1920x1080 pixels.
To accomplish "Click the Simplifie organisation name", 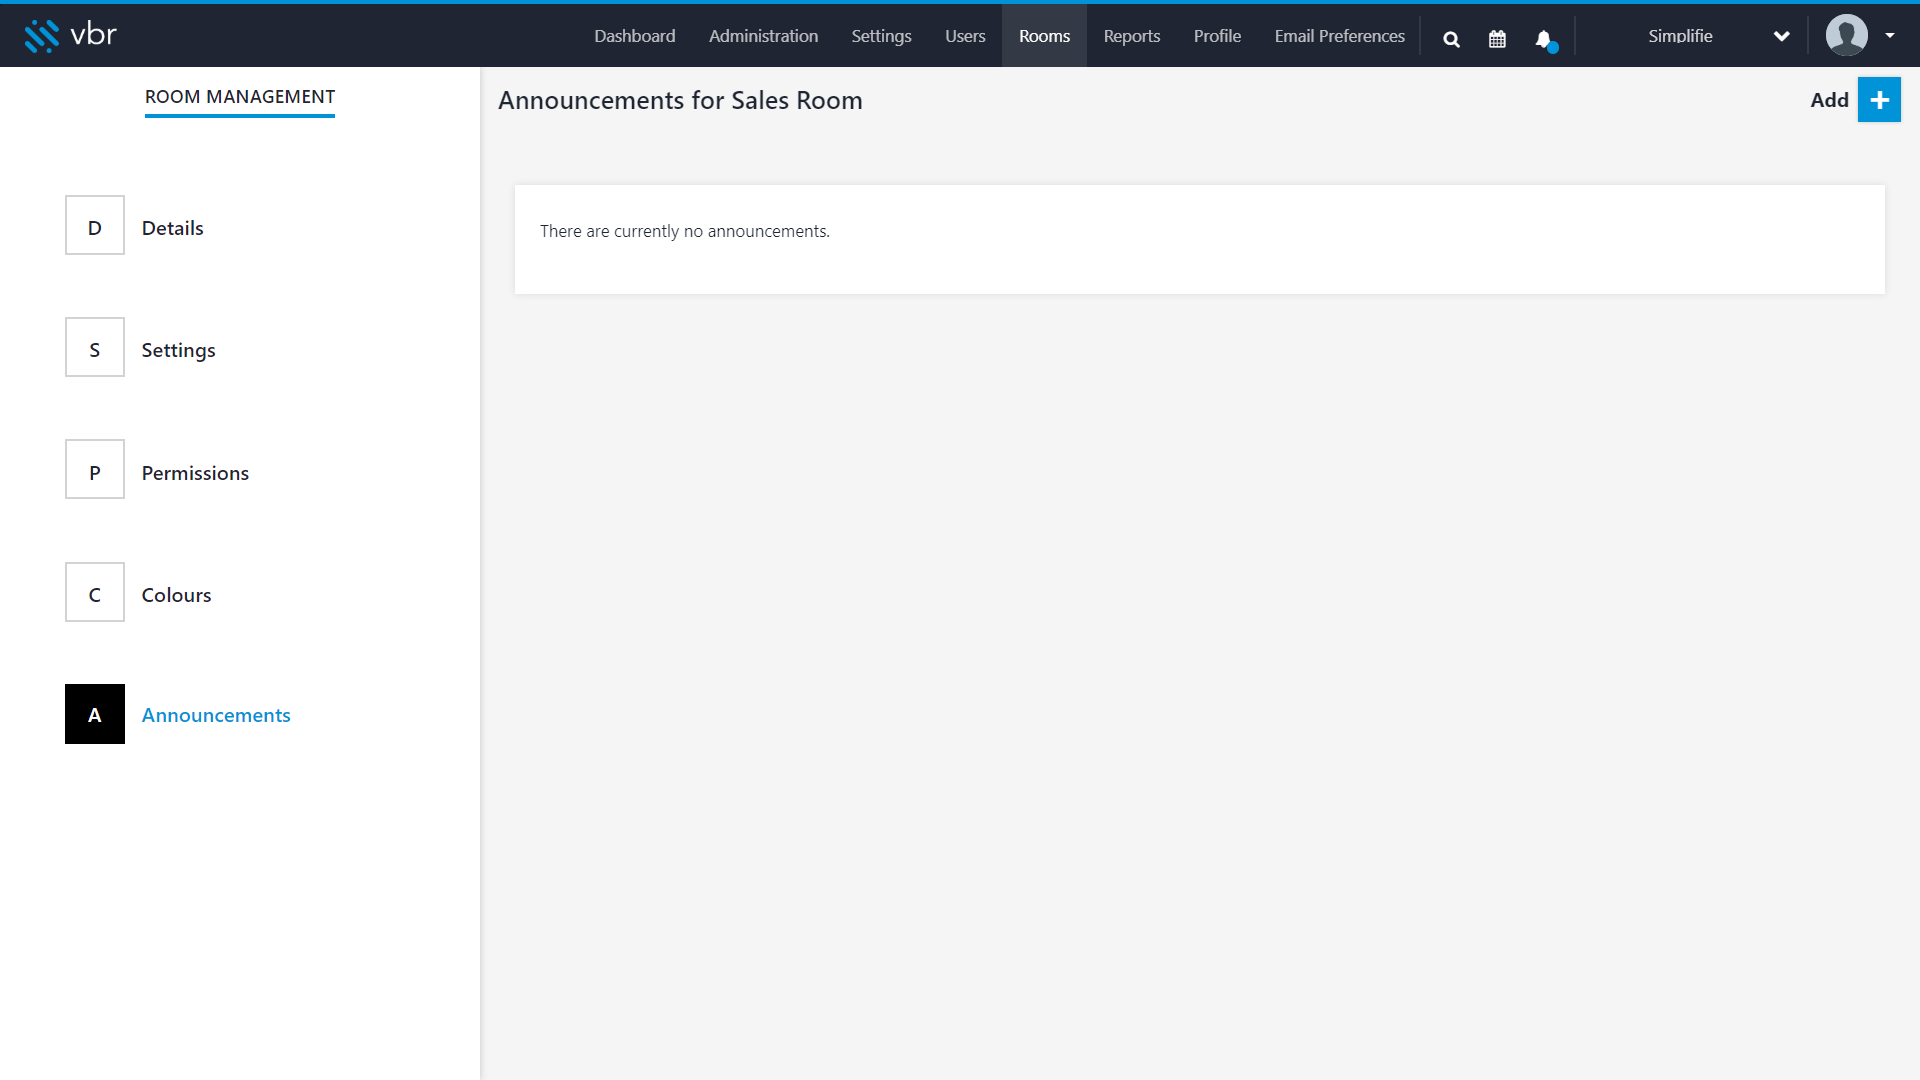I will [1680, 36].
